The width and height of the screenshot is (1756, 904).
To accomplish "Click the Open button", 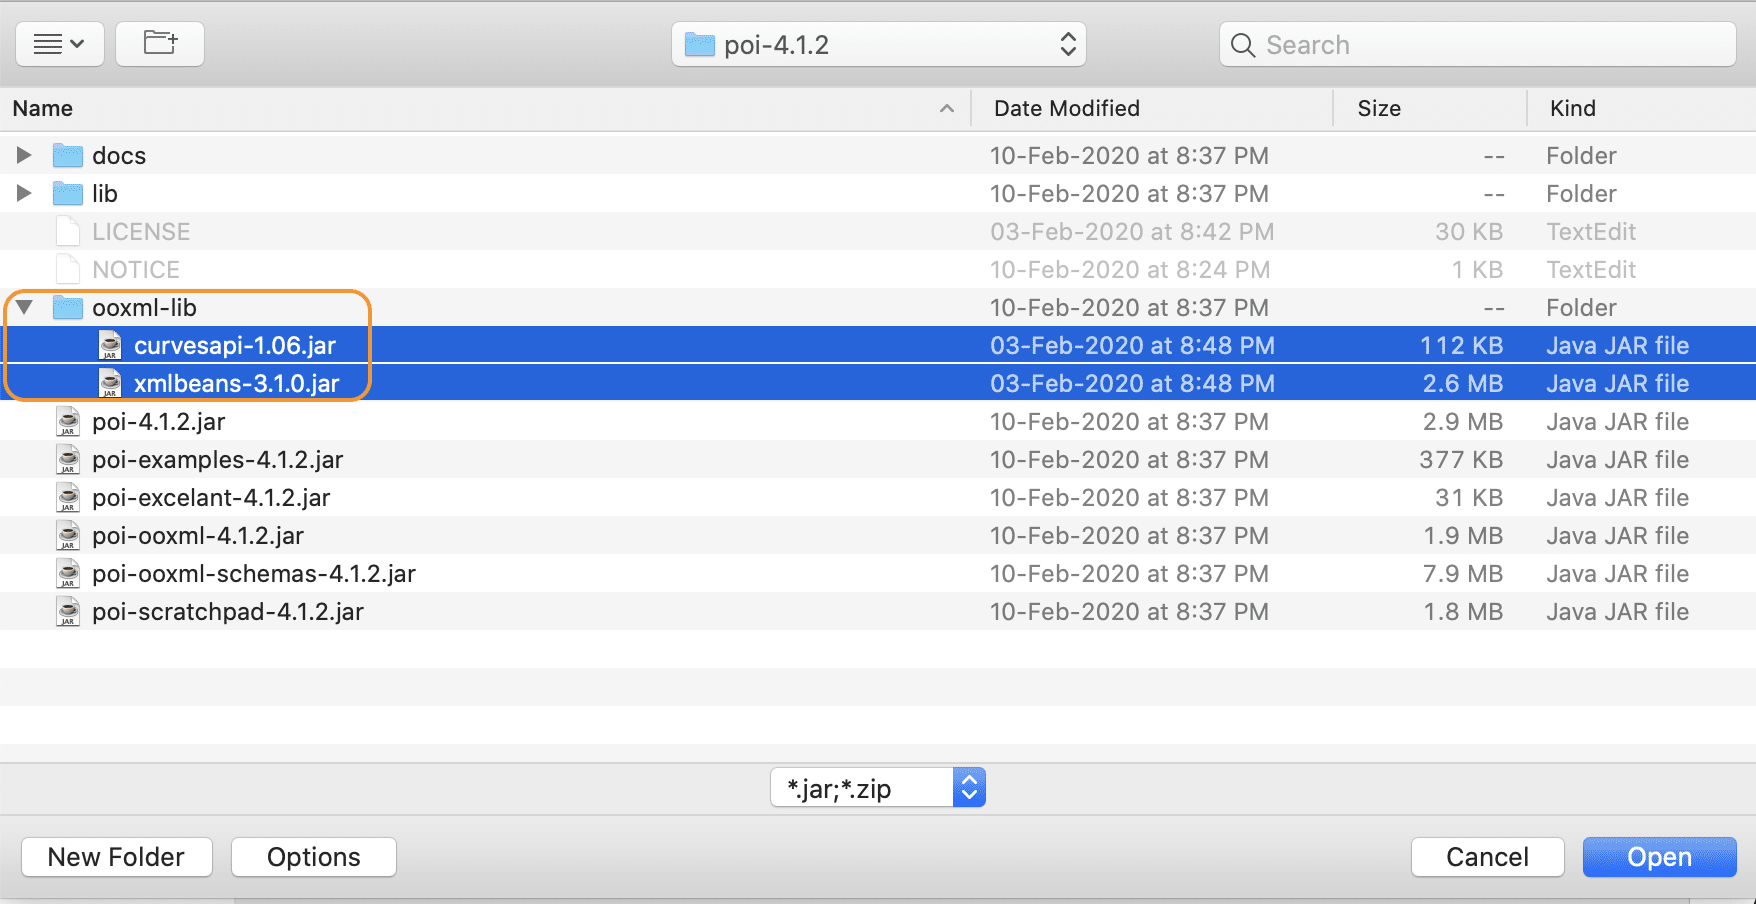I will point(1659,856).
